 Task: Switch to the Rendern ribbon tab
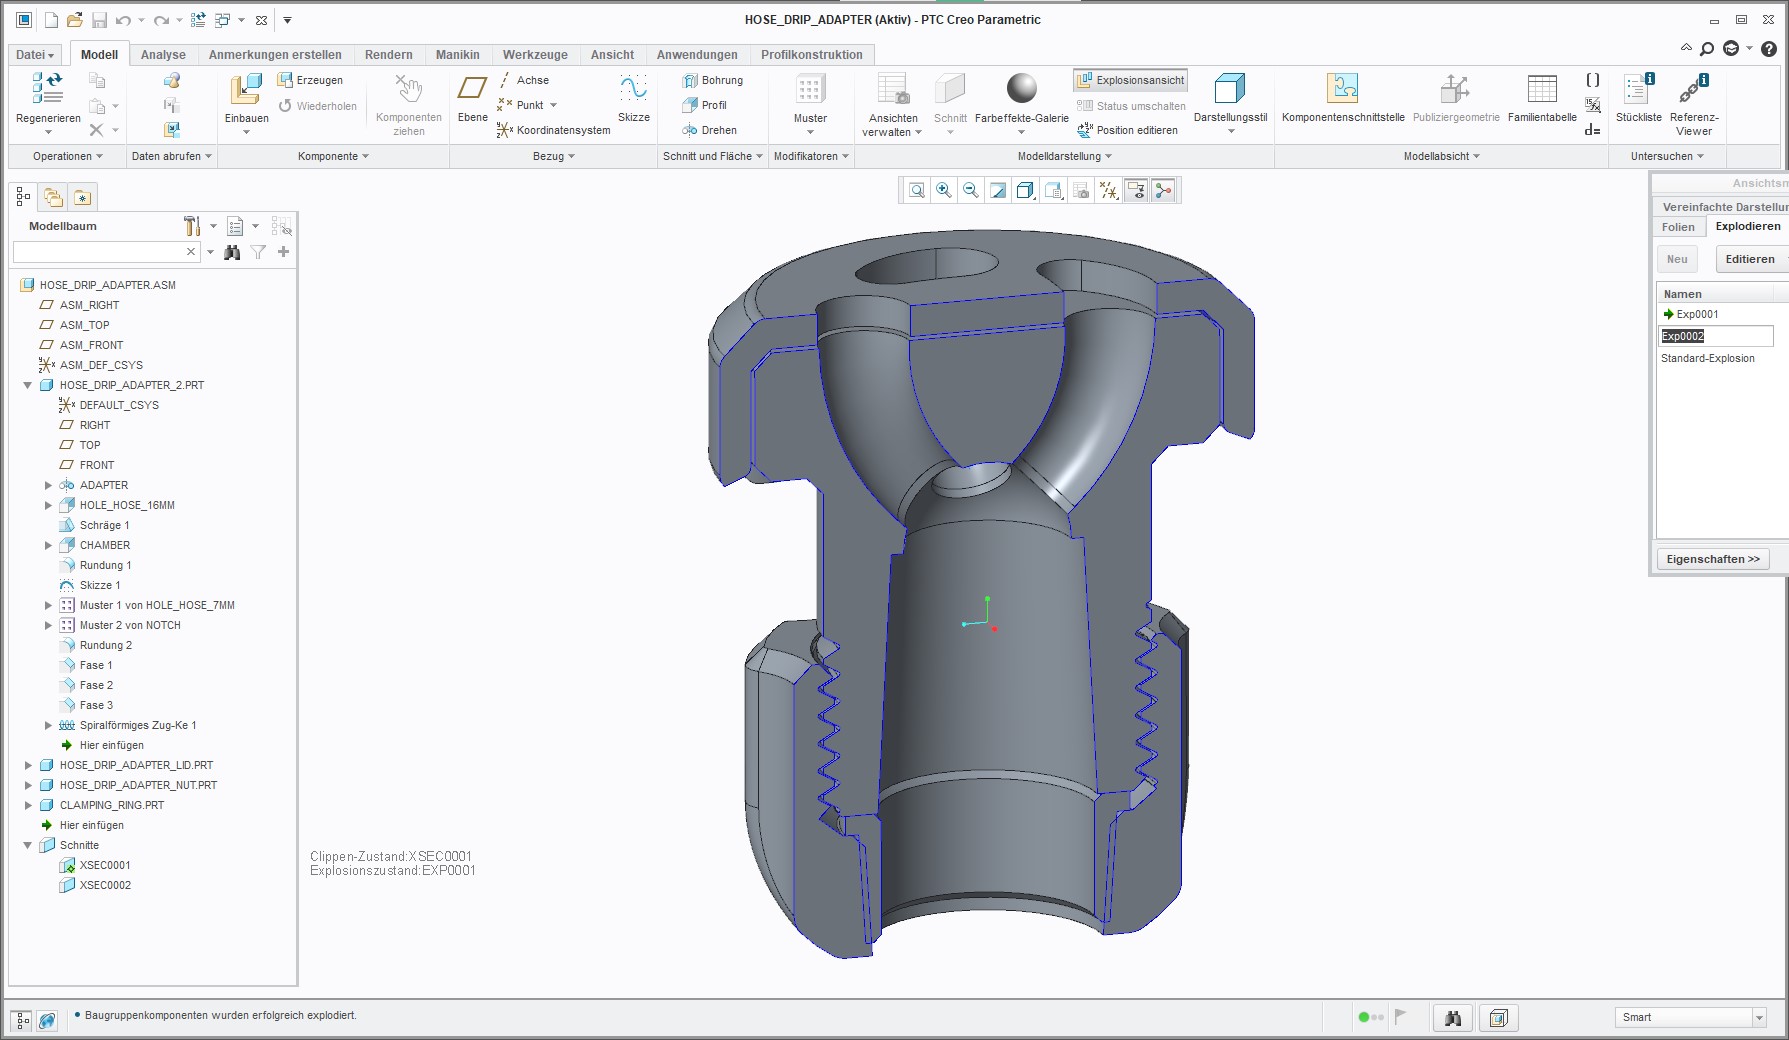[x=389, y=55]
